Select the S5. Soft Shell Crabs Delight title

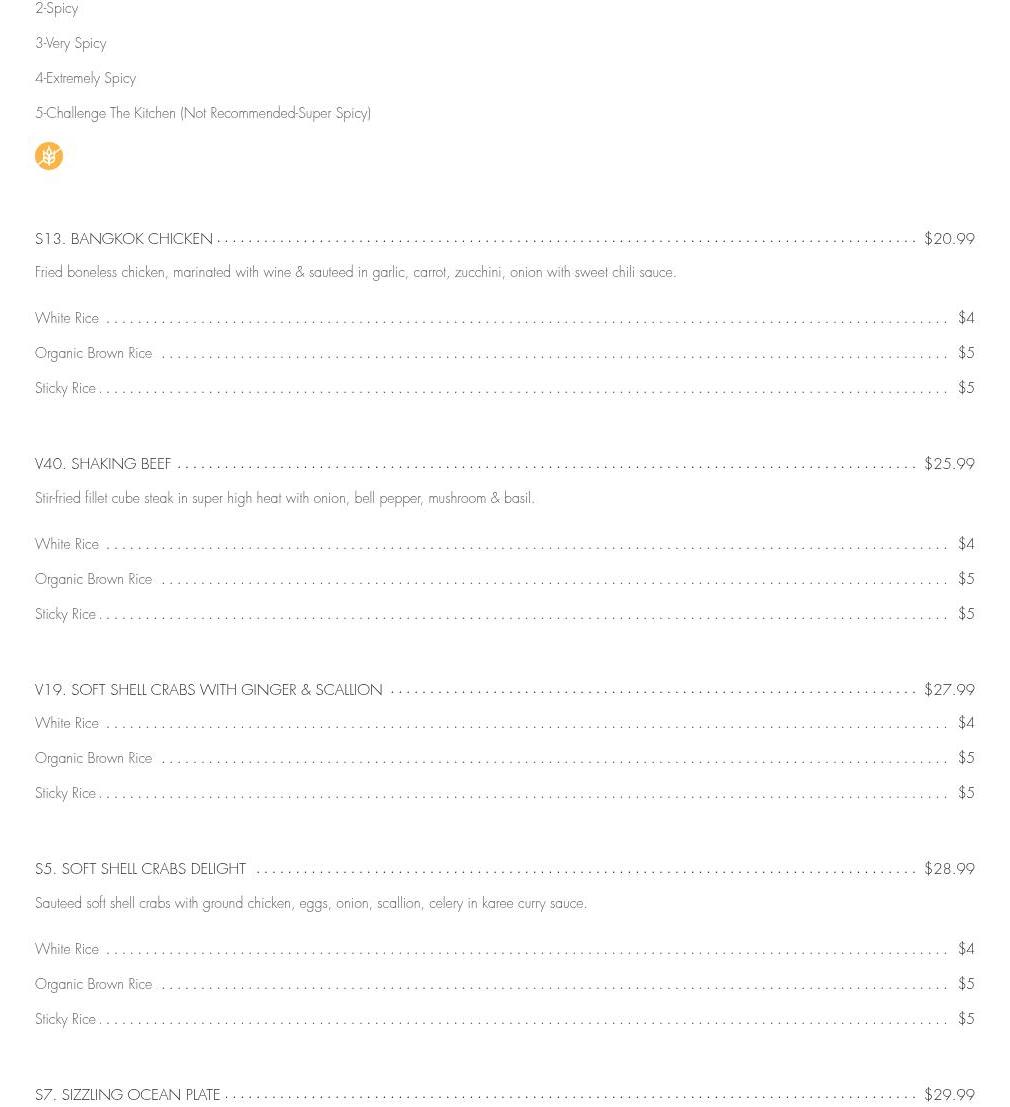[x=140, y=869]
